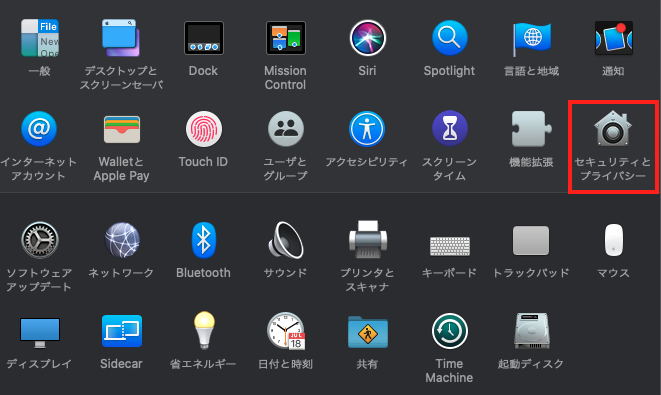
Task: Open 機能拡張 puzzle piece icon
Action: [x=531, y=129]
